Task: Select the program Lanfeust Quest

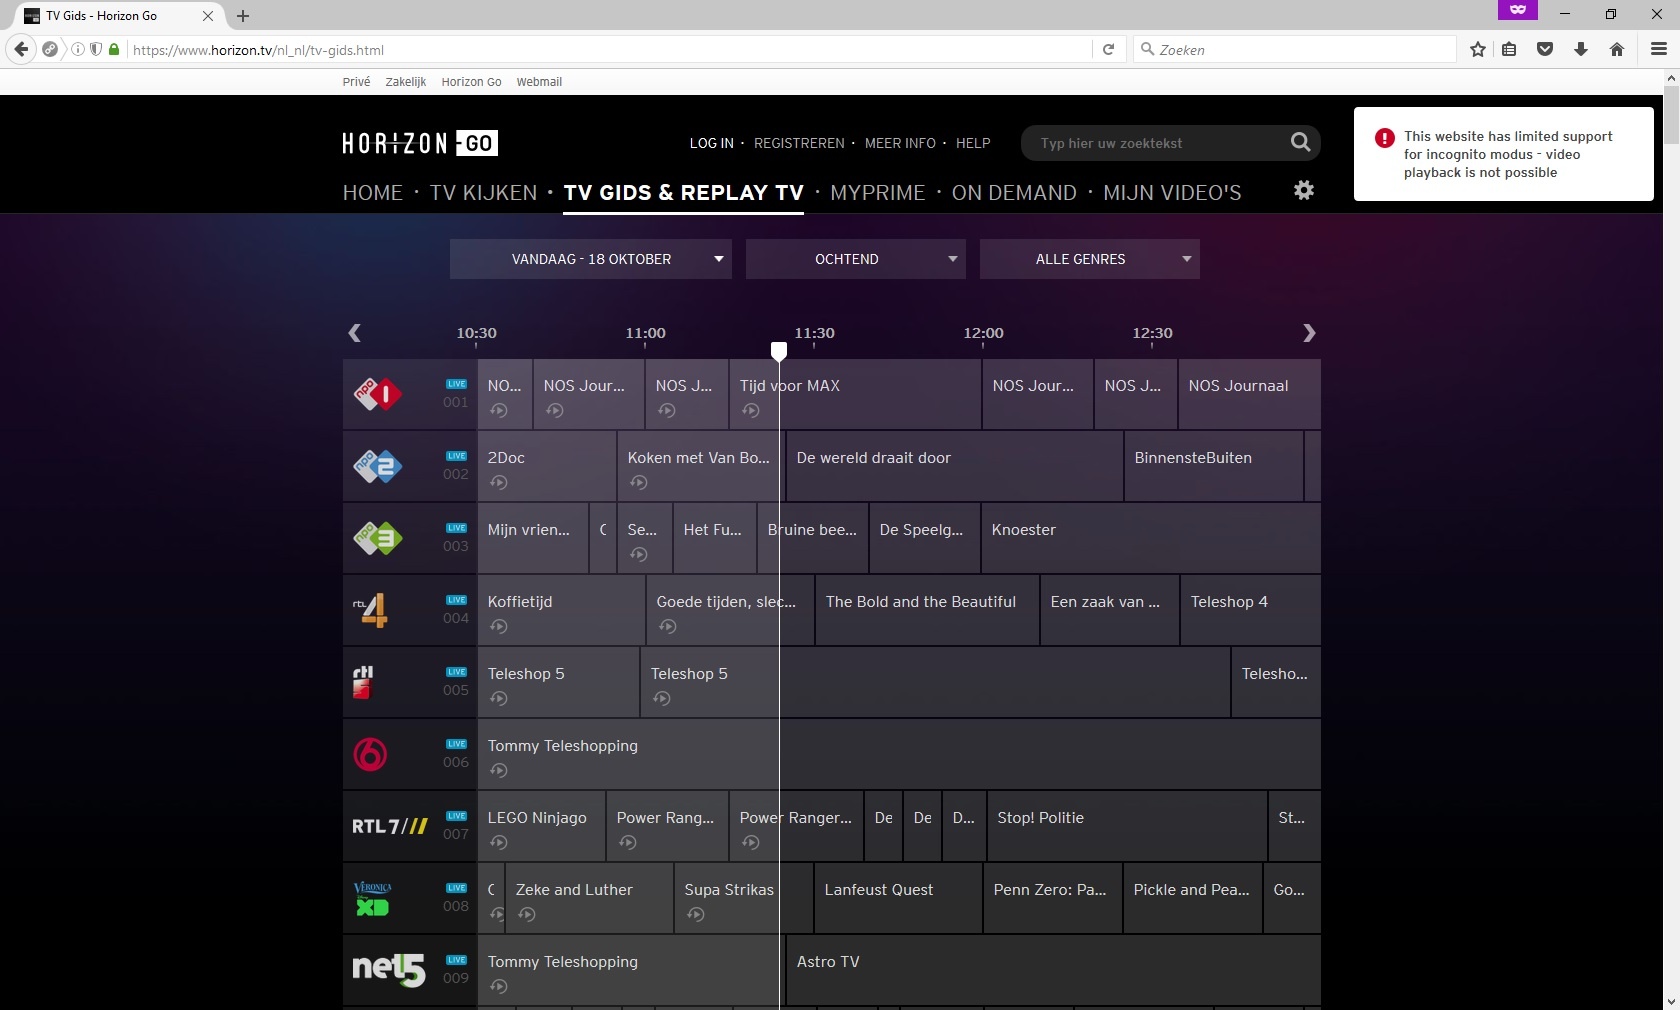Action: [x=898, y=898]
